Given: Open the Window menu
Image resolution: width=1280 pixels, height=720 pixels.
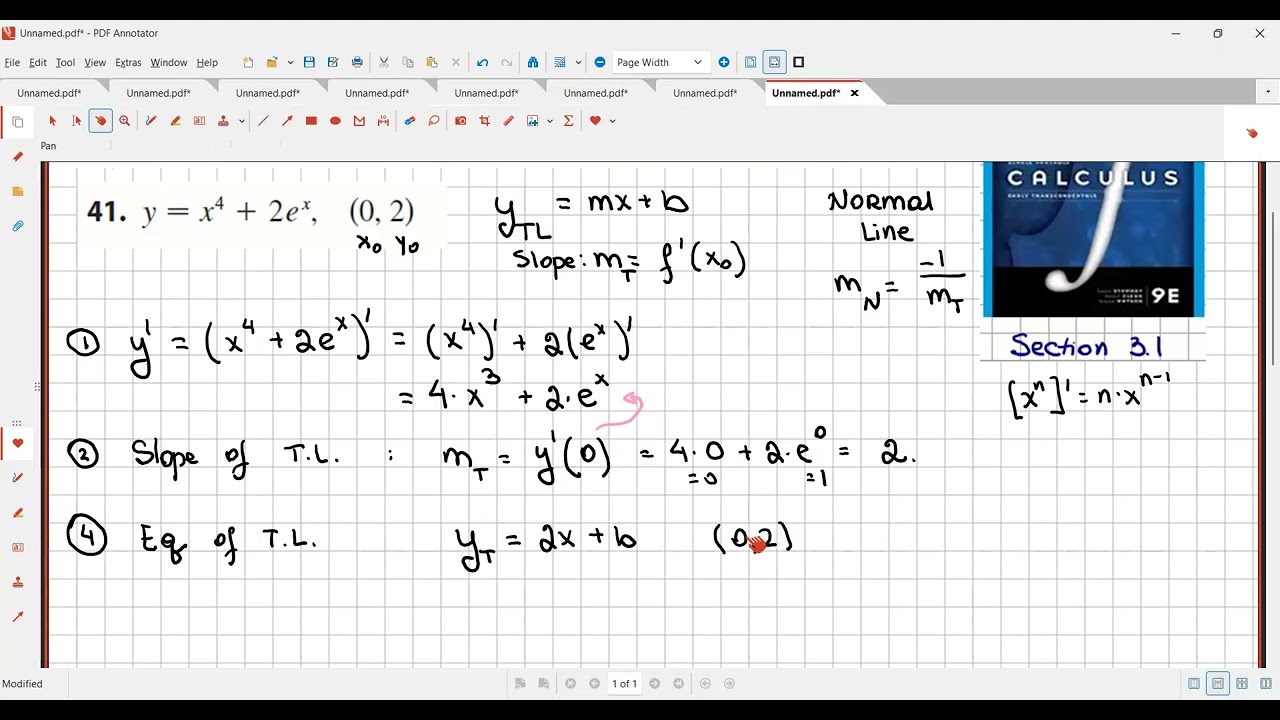Looking at the screenshot, I should (169, 62).
